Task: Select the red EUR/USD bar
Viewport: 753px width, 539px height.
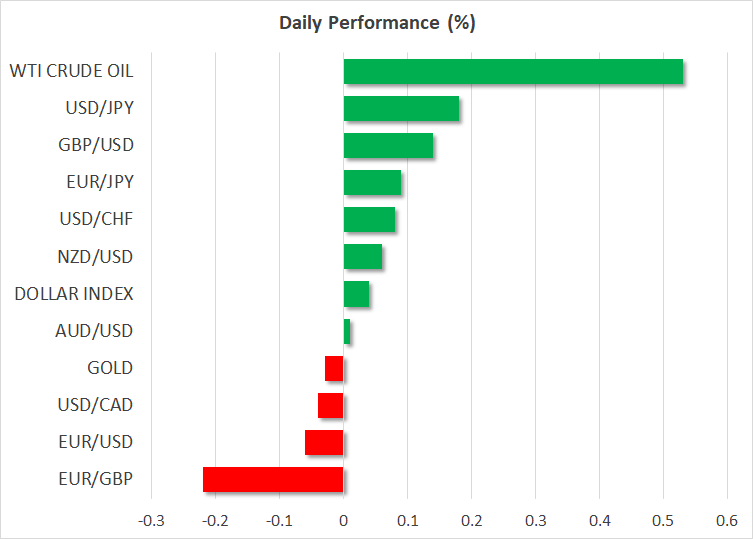Action: (x=324, y=442)
